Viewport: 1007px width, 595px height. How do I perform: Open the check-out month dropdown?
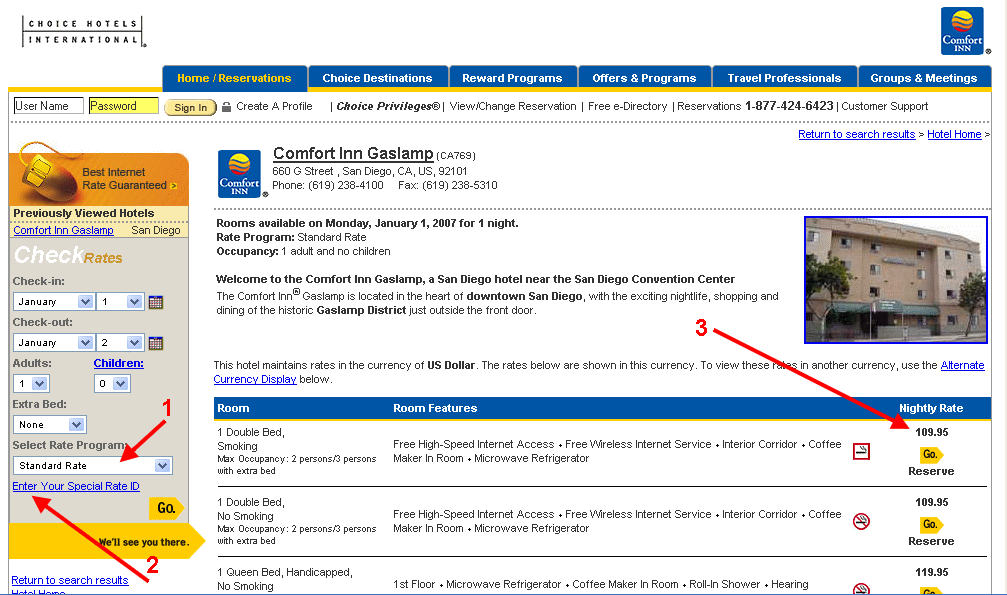(x=53, y=342)
